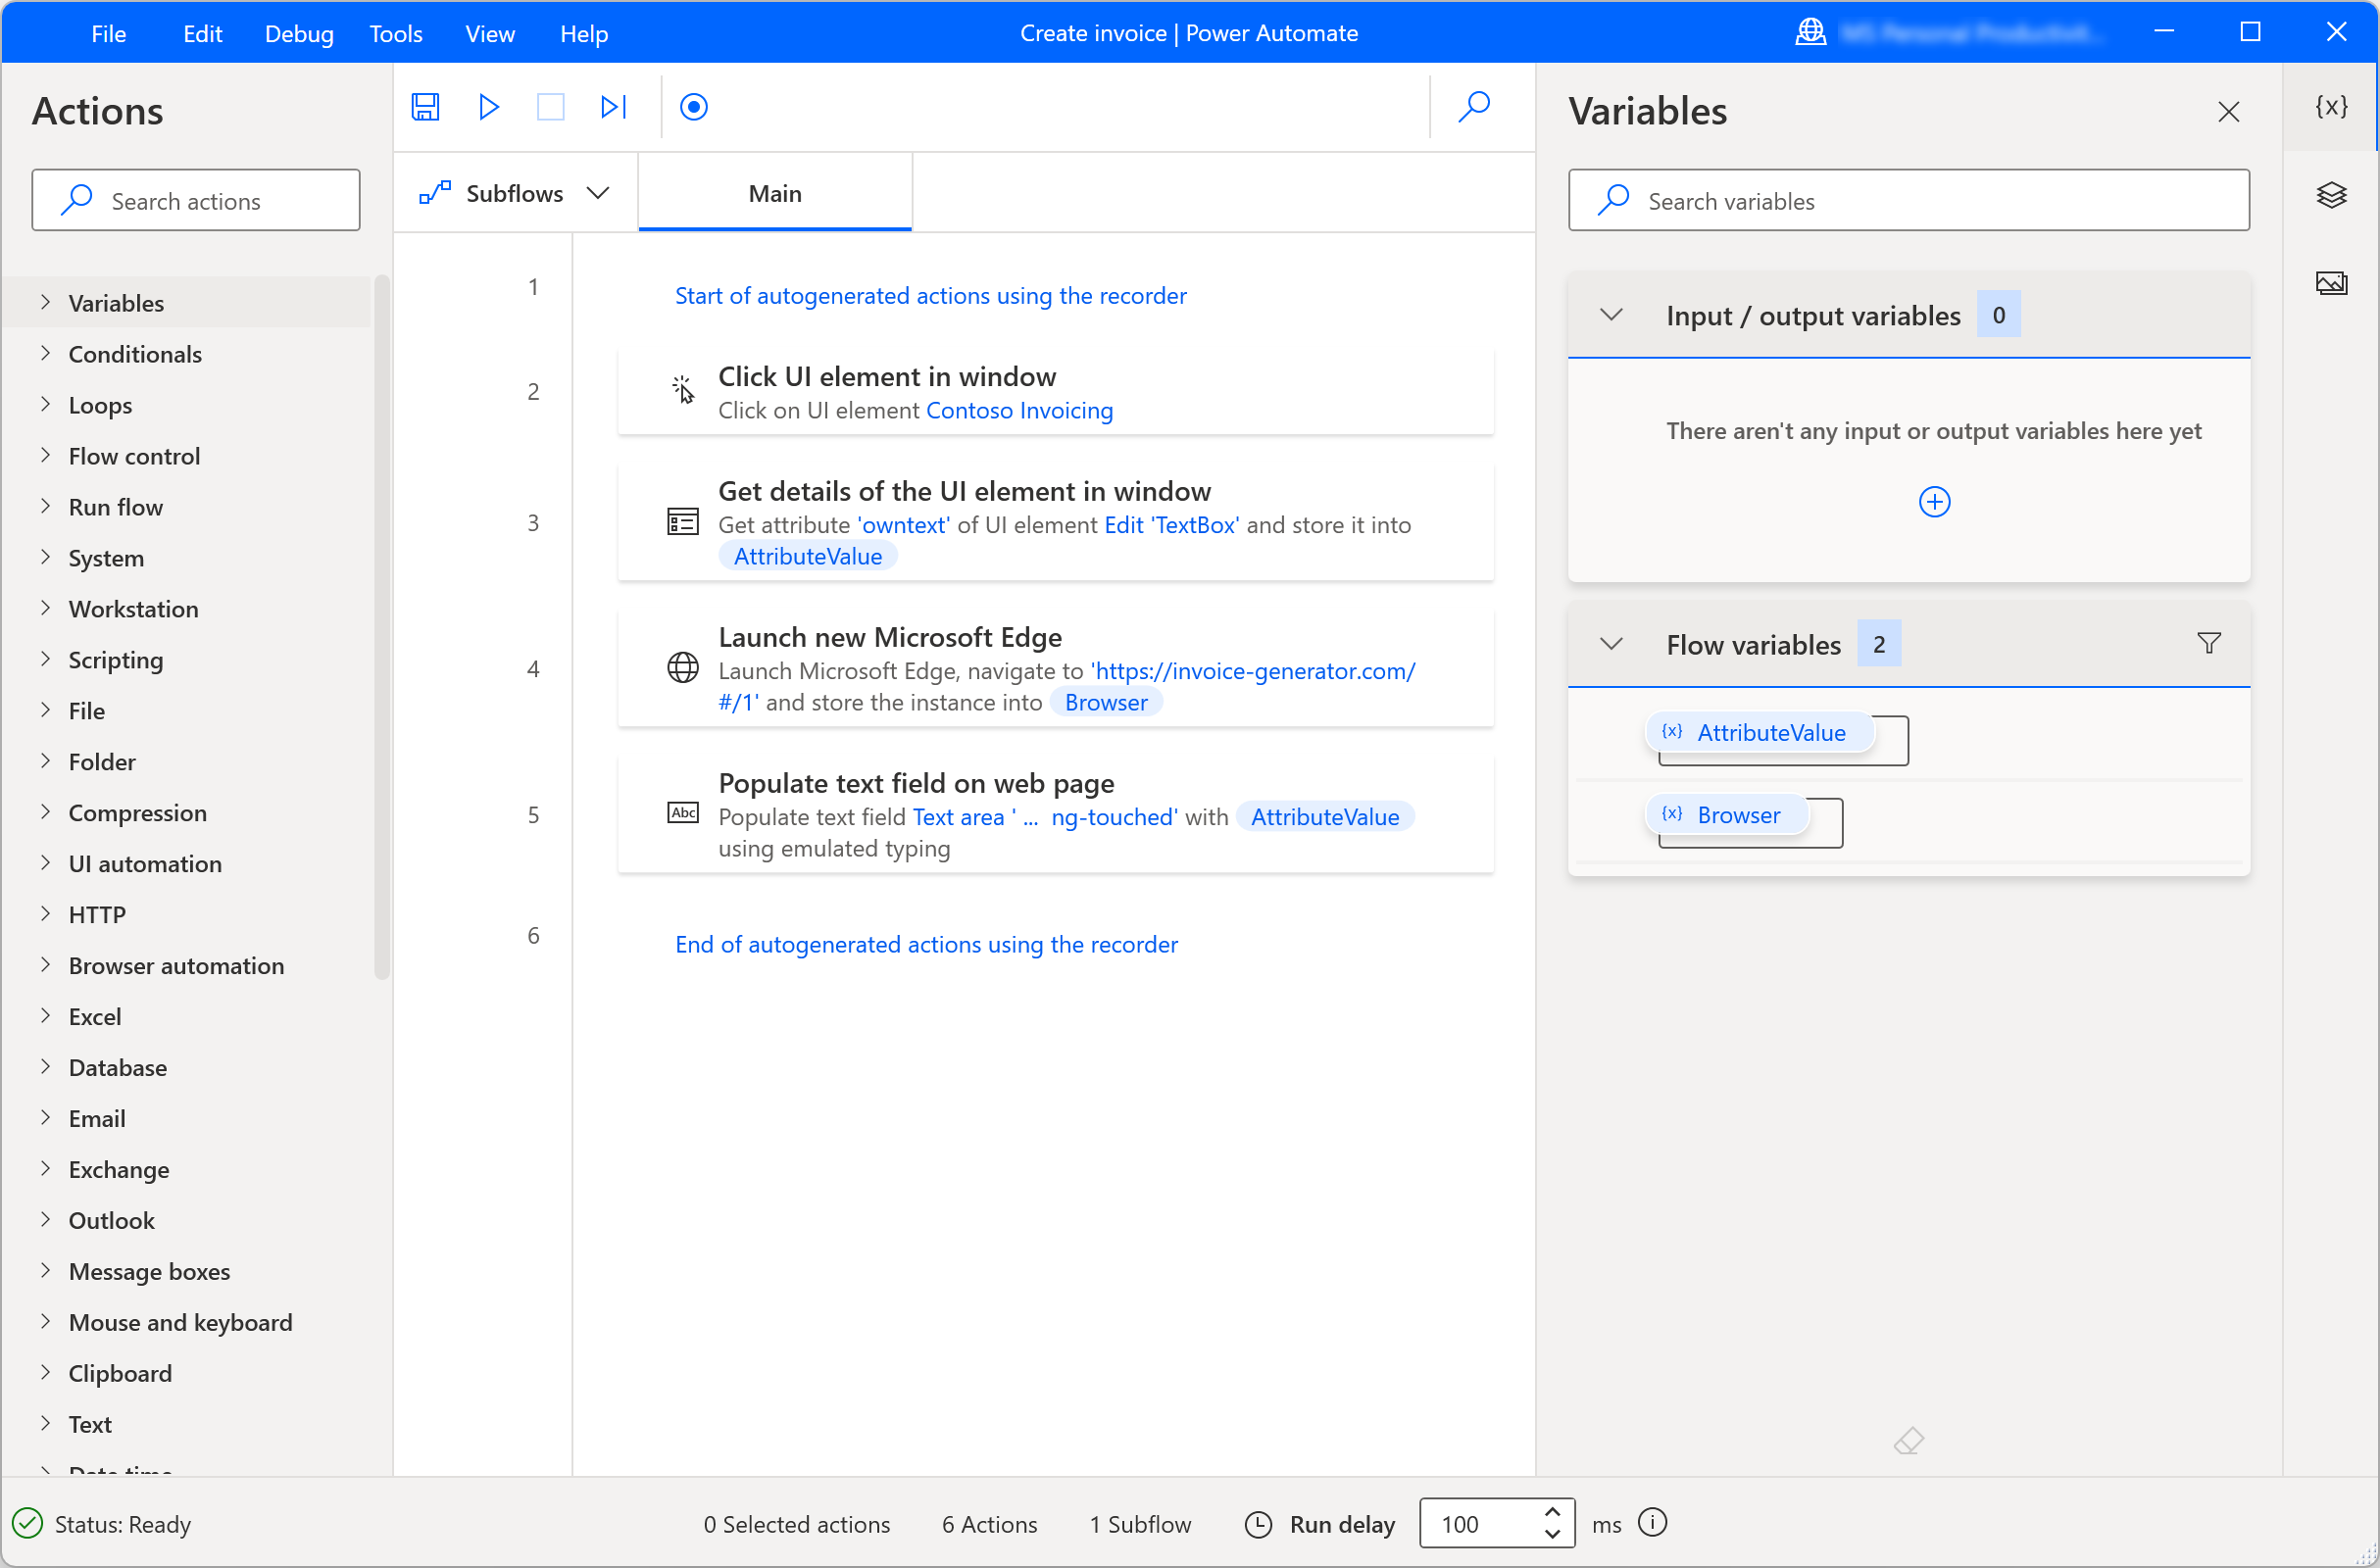Click the Record actions icon

697,107
